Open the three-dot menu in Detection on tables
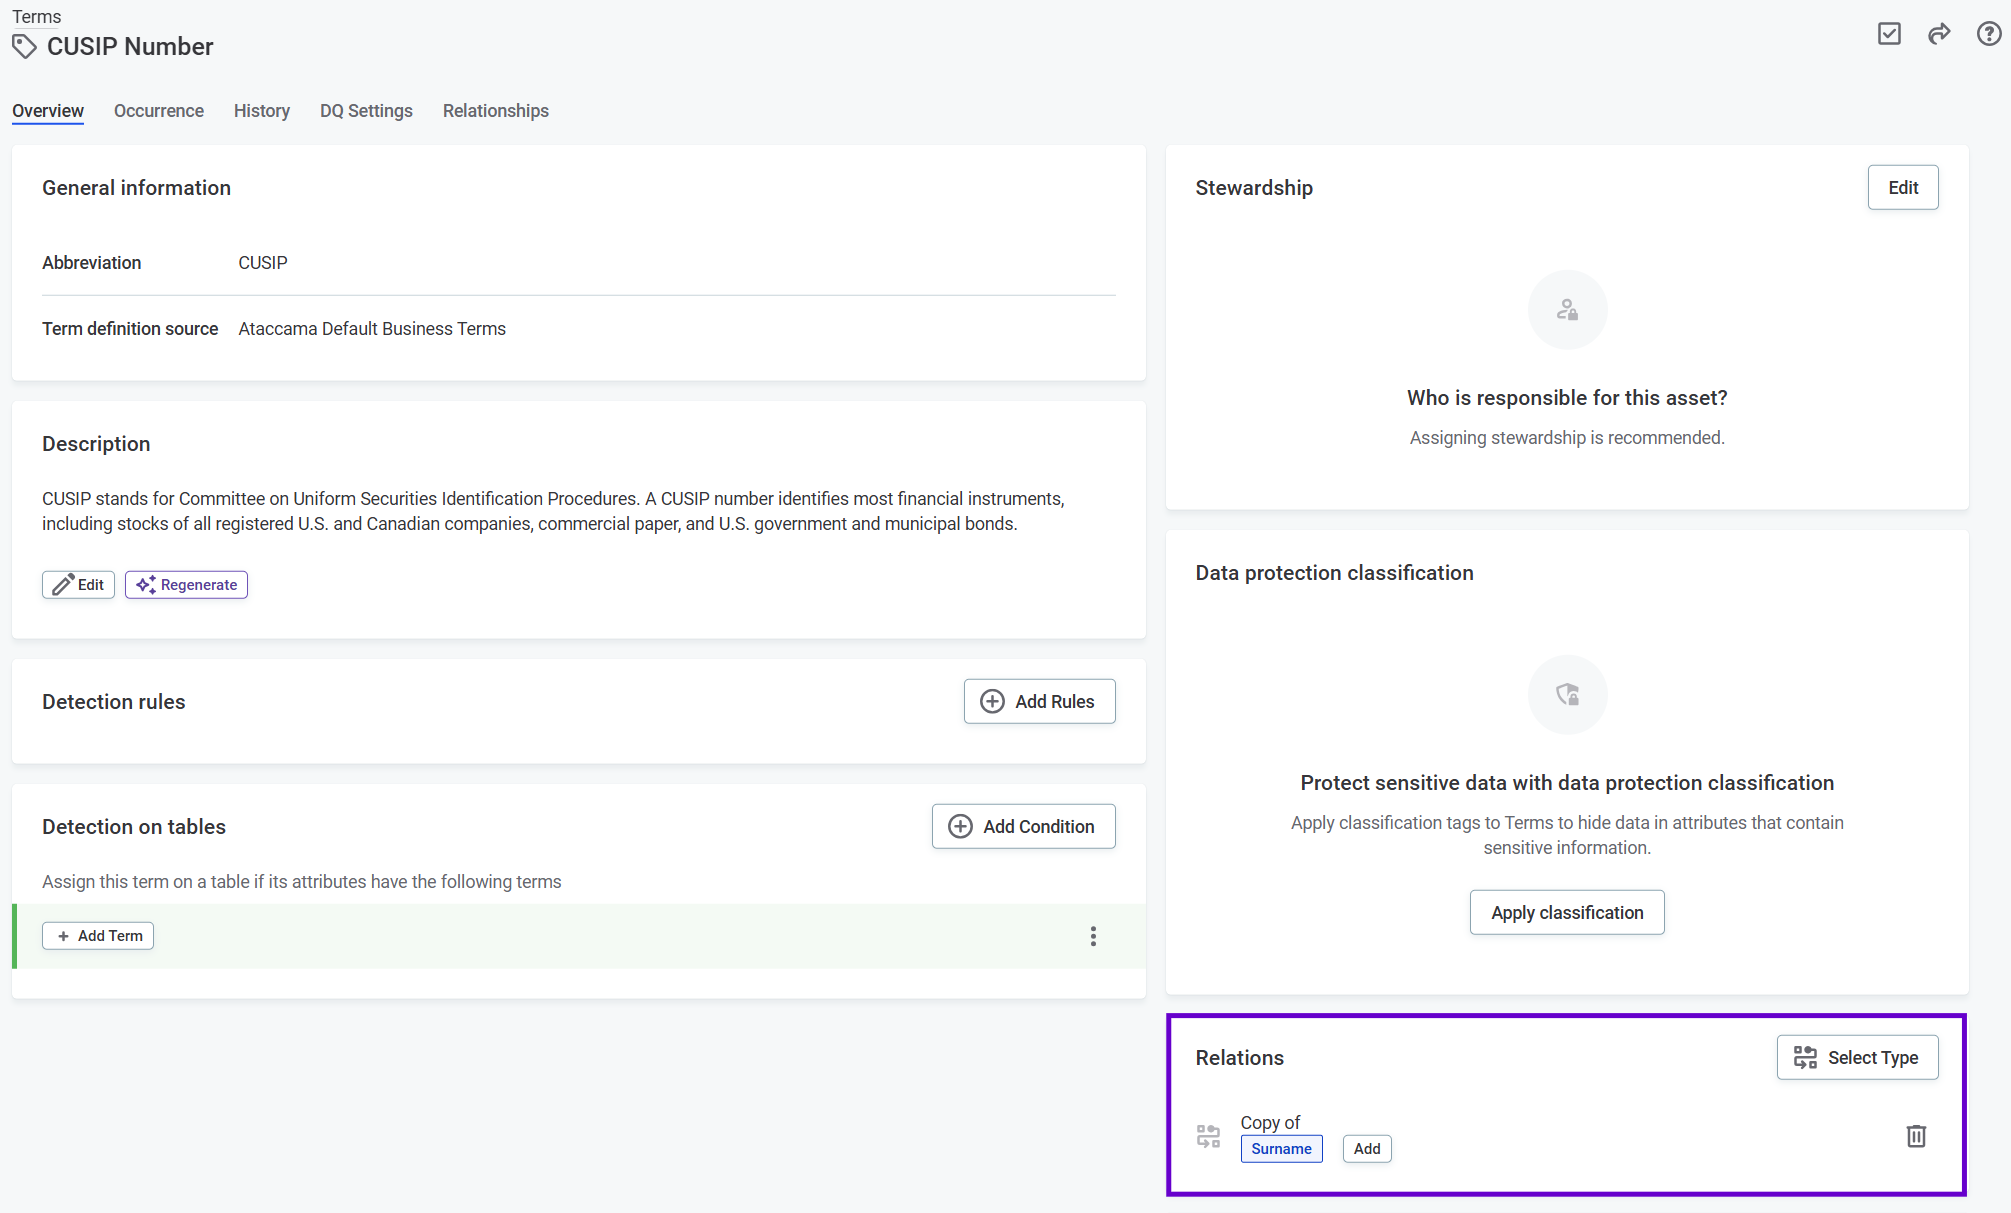Screen dimensions: 2011x1213 [x=1093, y=936]
